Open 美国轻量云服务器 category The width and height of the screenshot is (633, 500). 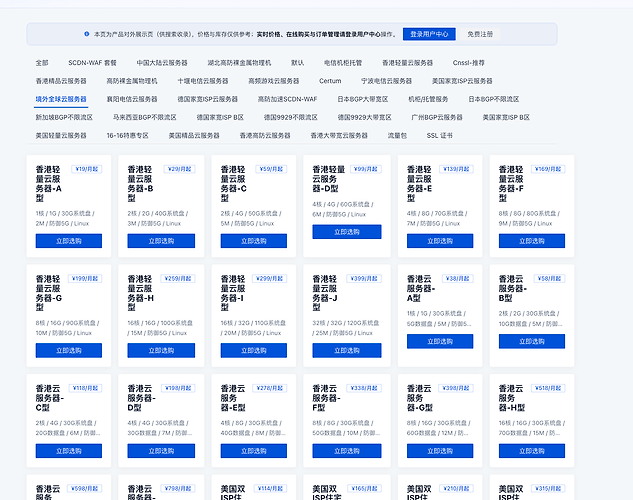coord(61,136)
